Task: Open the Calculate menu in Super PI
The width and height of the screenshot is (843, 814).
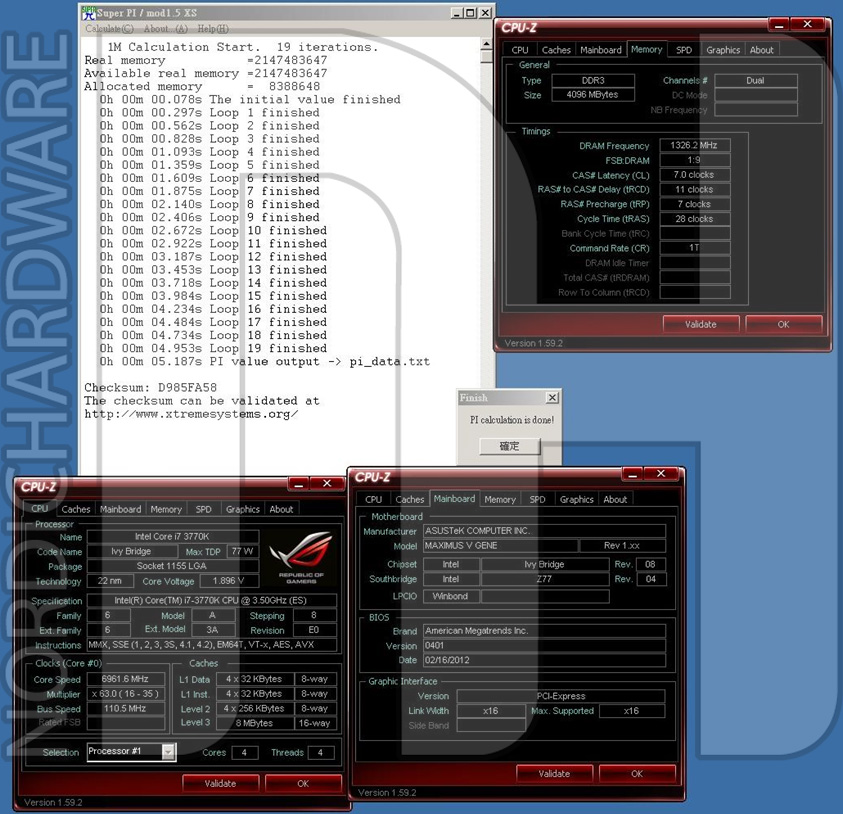Action: click(x=108, y=29)
